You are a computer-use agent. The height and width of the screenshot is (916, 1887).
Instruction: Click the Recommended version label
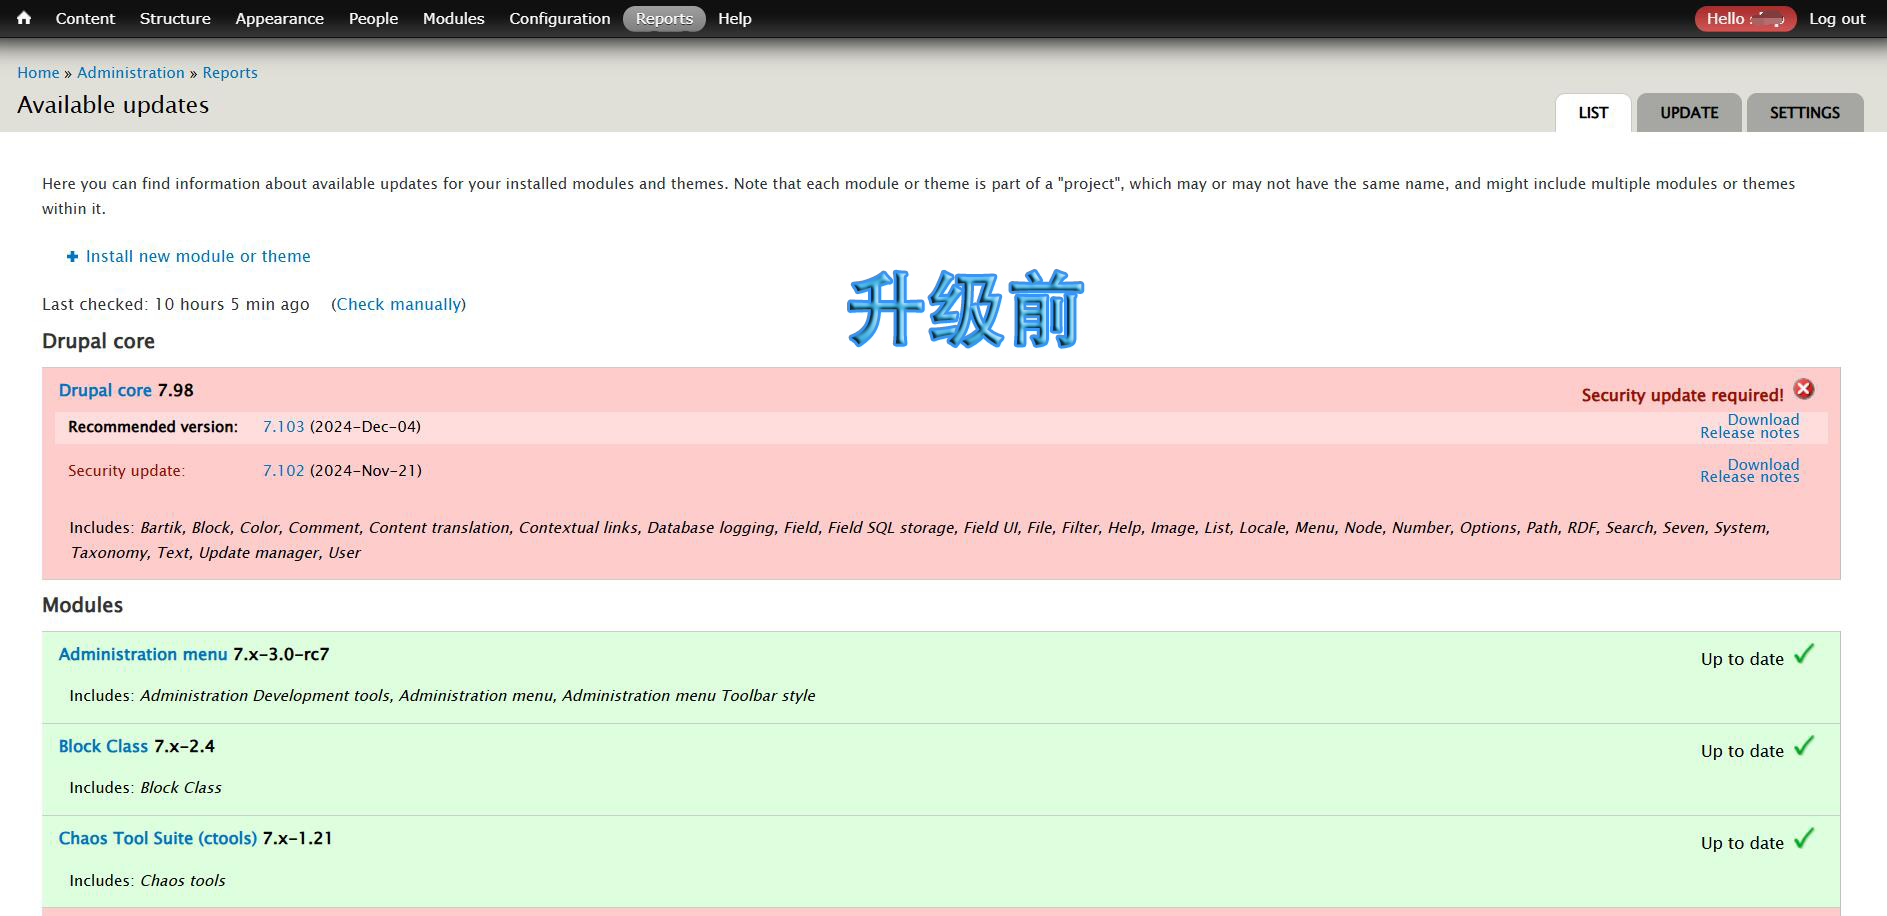(153, 427)
